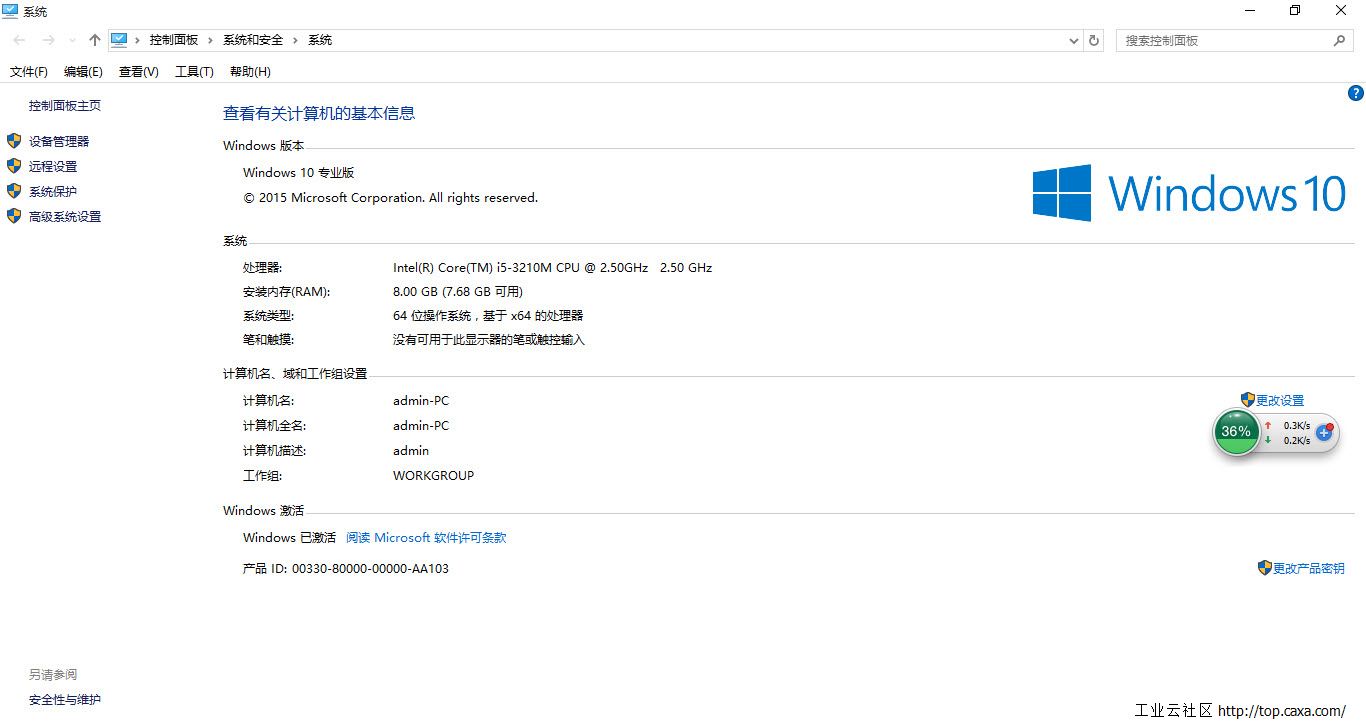Click admin in the 计算机描述 row

411,451
